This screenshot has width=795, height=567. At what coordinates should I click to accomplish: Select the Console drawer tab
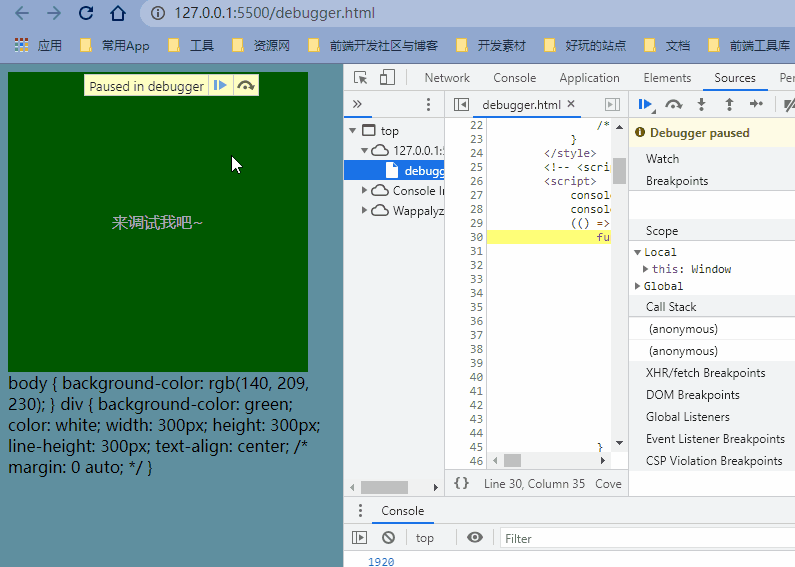pyautogui.click(x=403, y=511)
